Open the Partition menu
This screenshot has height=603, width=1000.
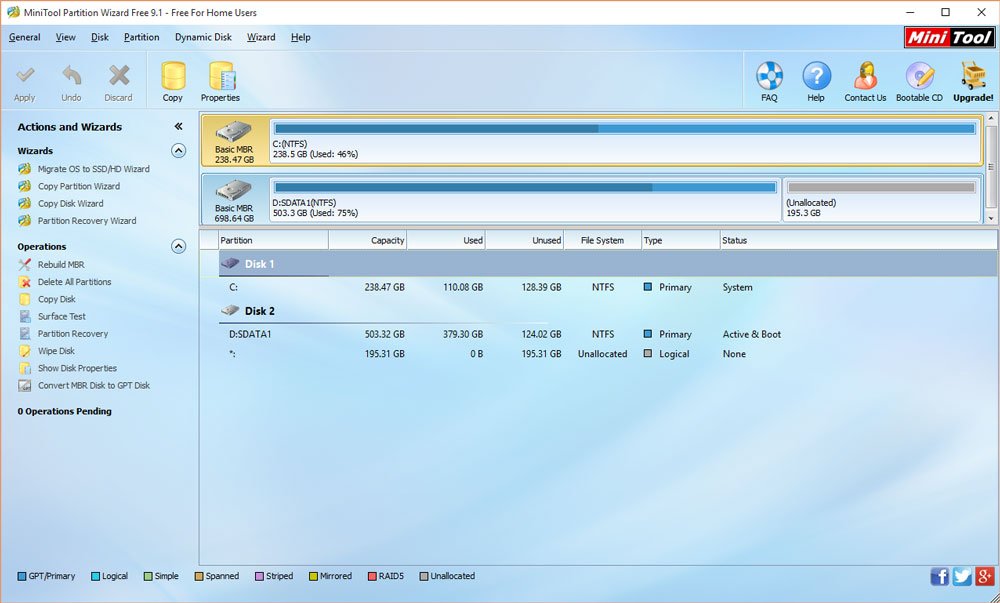[x=142, y=37]
